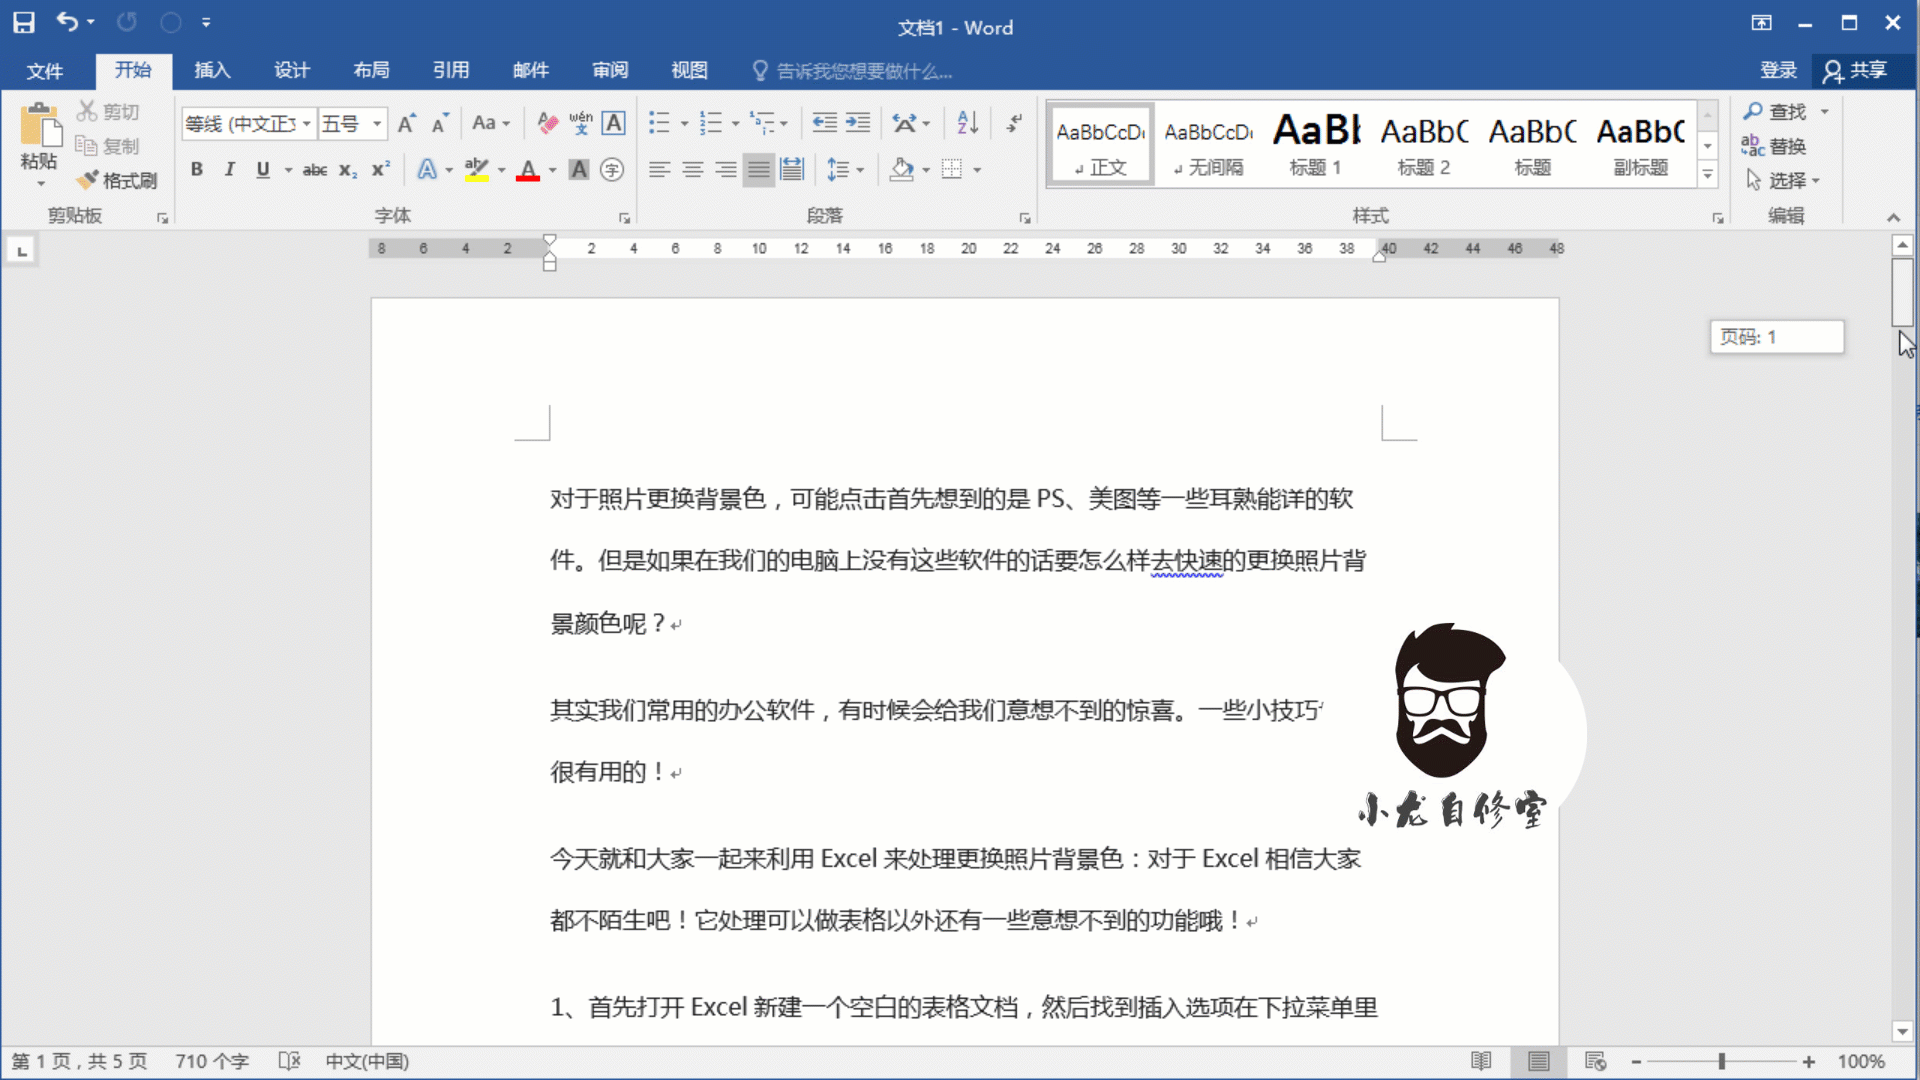
Task: Switch to the Design (设计) tab
Action: [292, 70]
